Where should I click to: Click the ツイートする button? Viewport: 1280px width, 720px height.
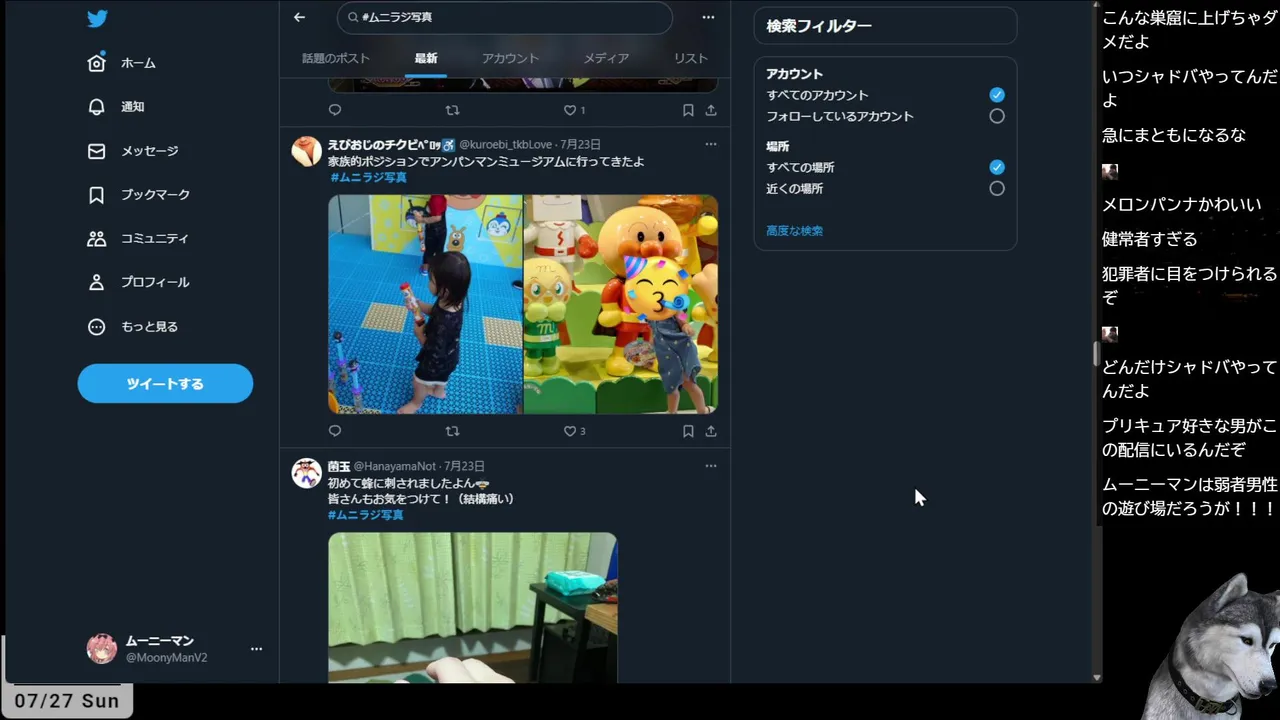[165, 384]
